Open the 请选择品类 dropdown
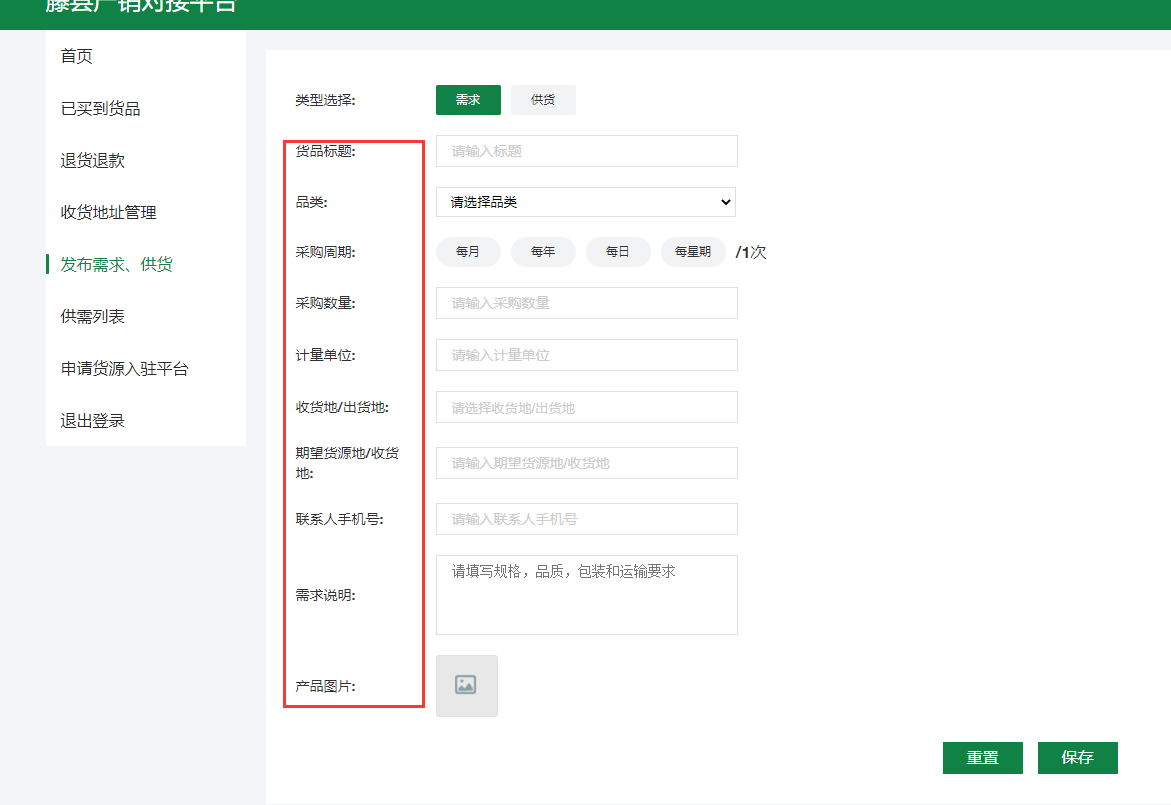Viewport: 1171px width, 805px height. pos(586,202)
